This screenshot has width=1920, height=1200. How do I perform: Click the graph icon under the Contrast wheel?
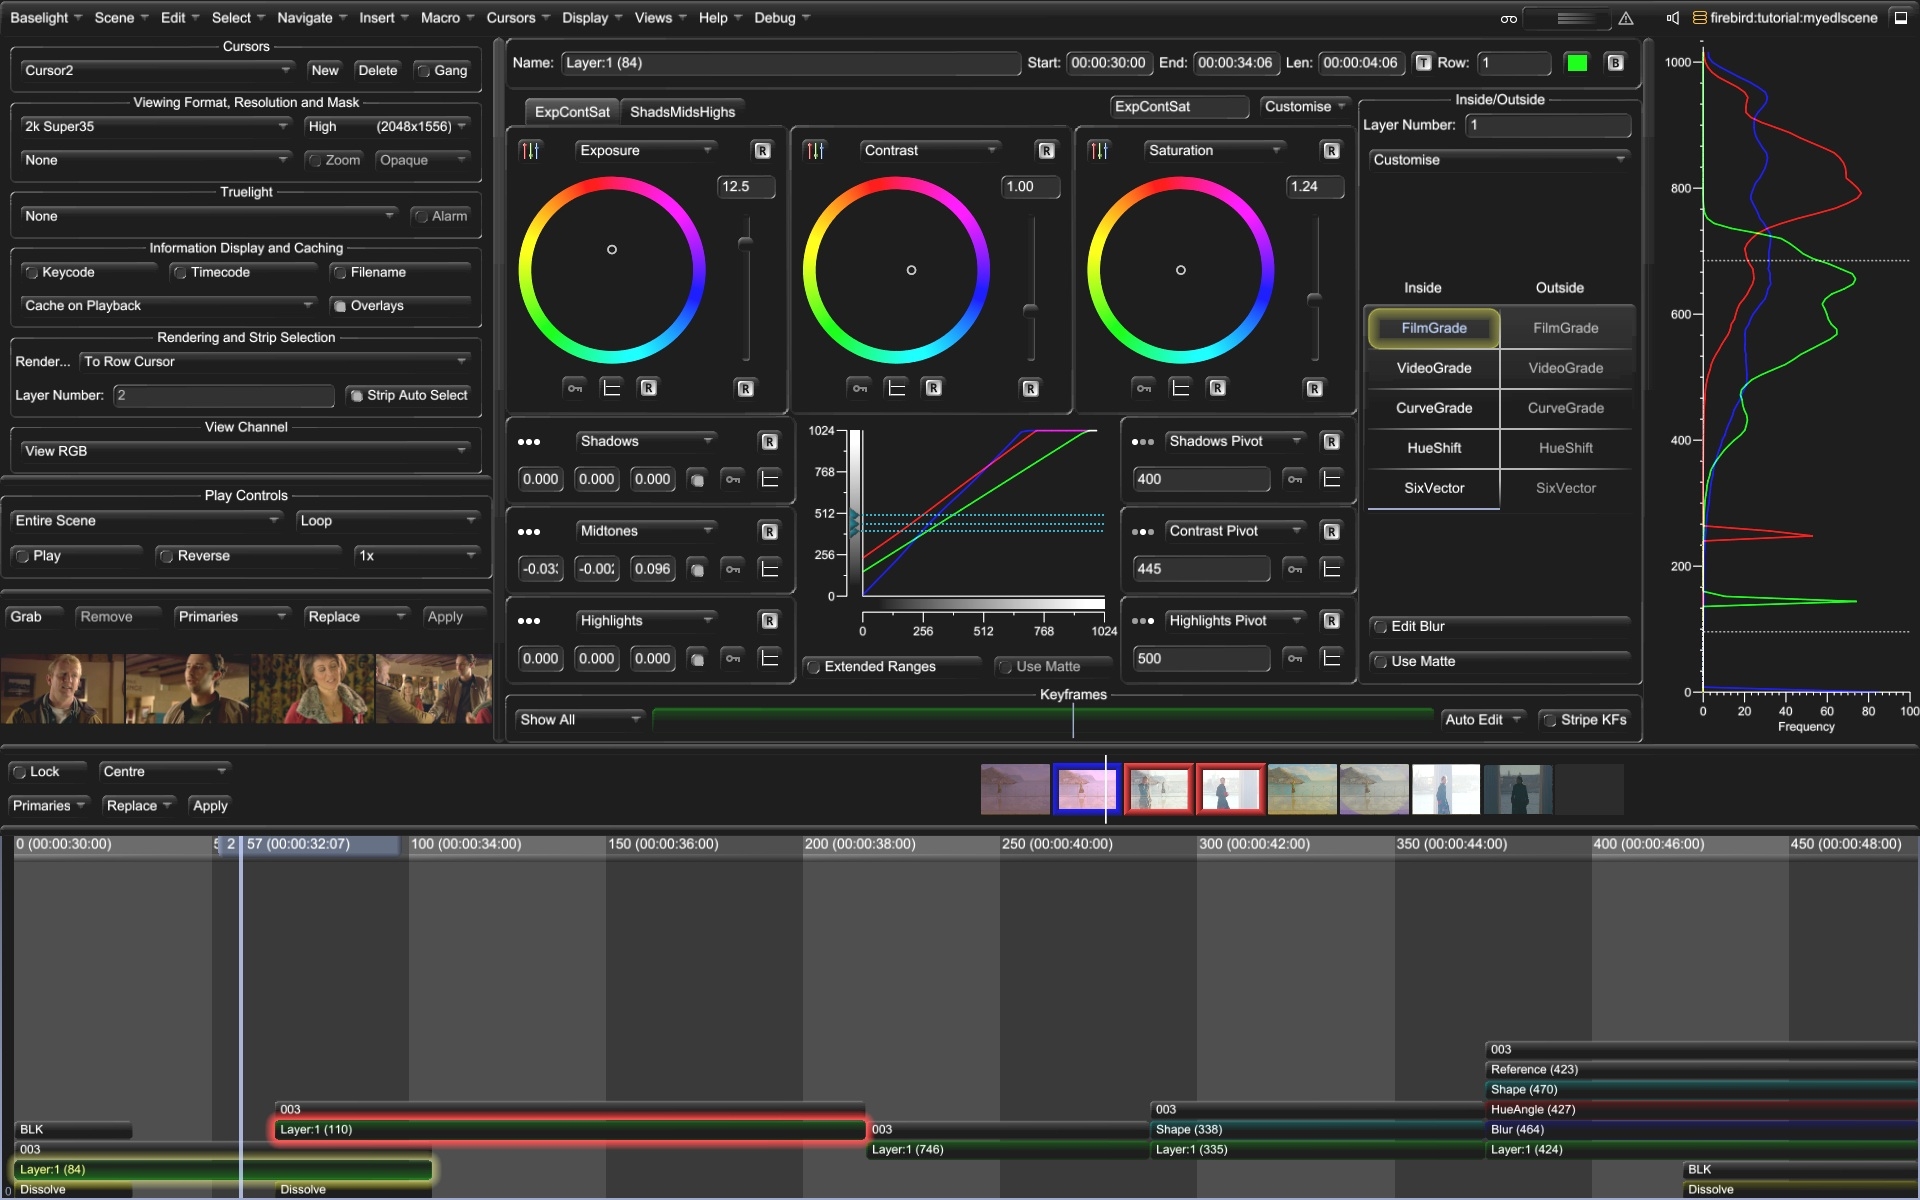897,388
